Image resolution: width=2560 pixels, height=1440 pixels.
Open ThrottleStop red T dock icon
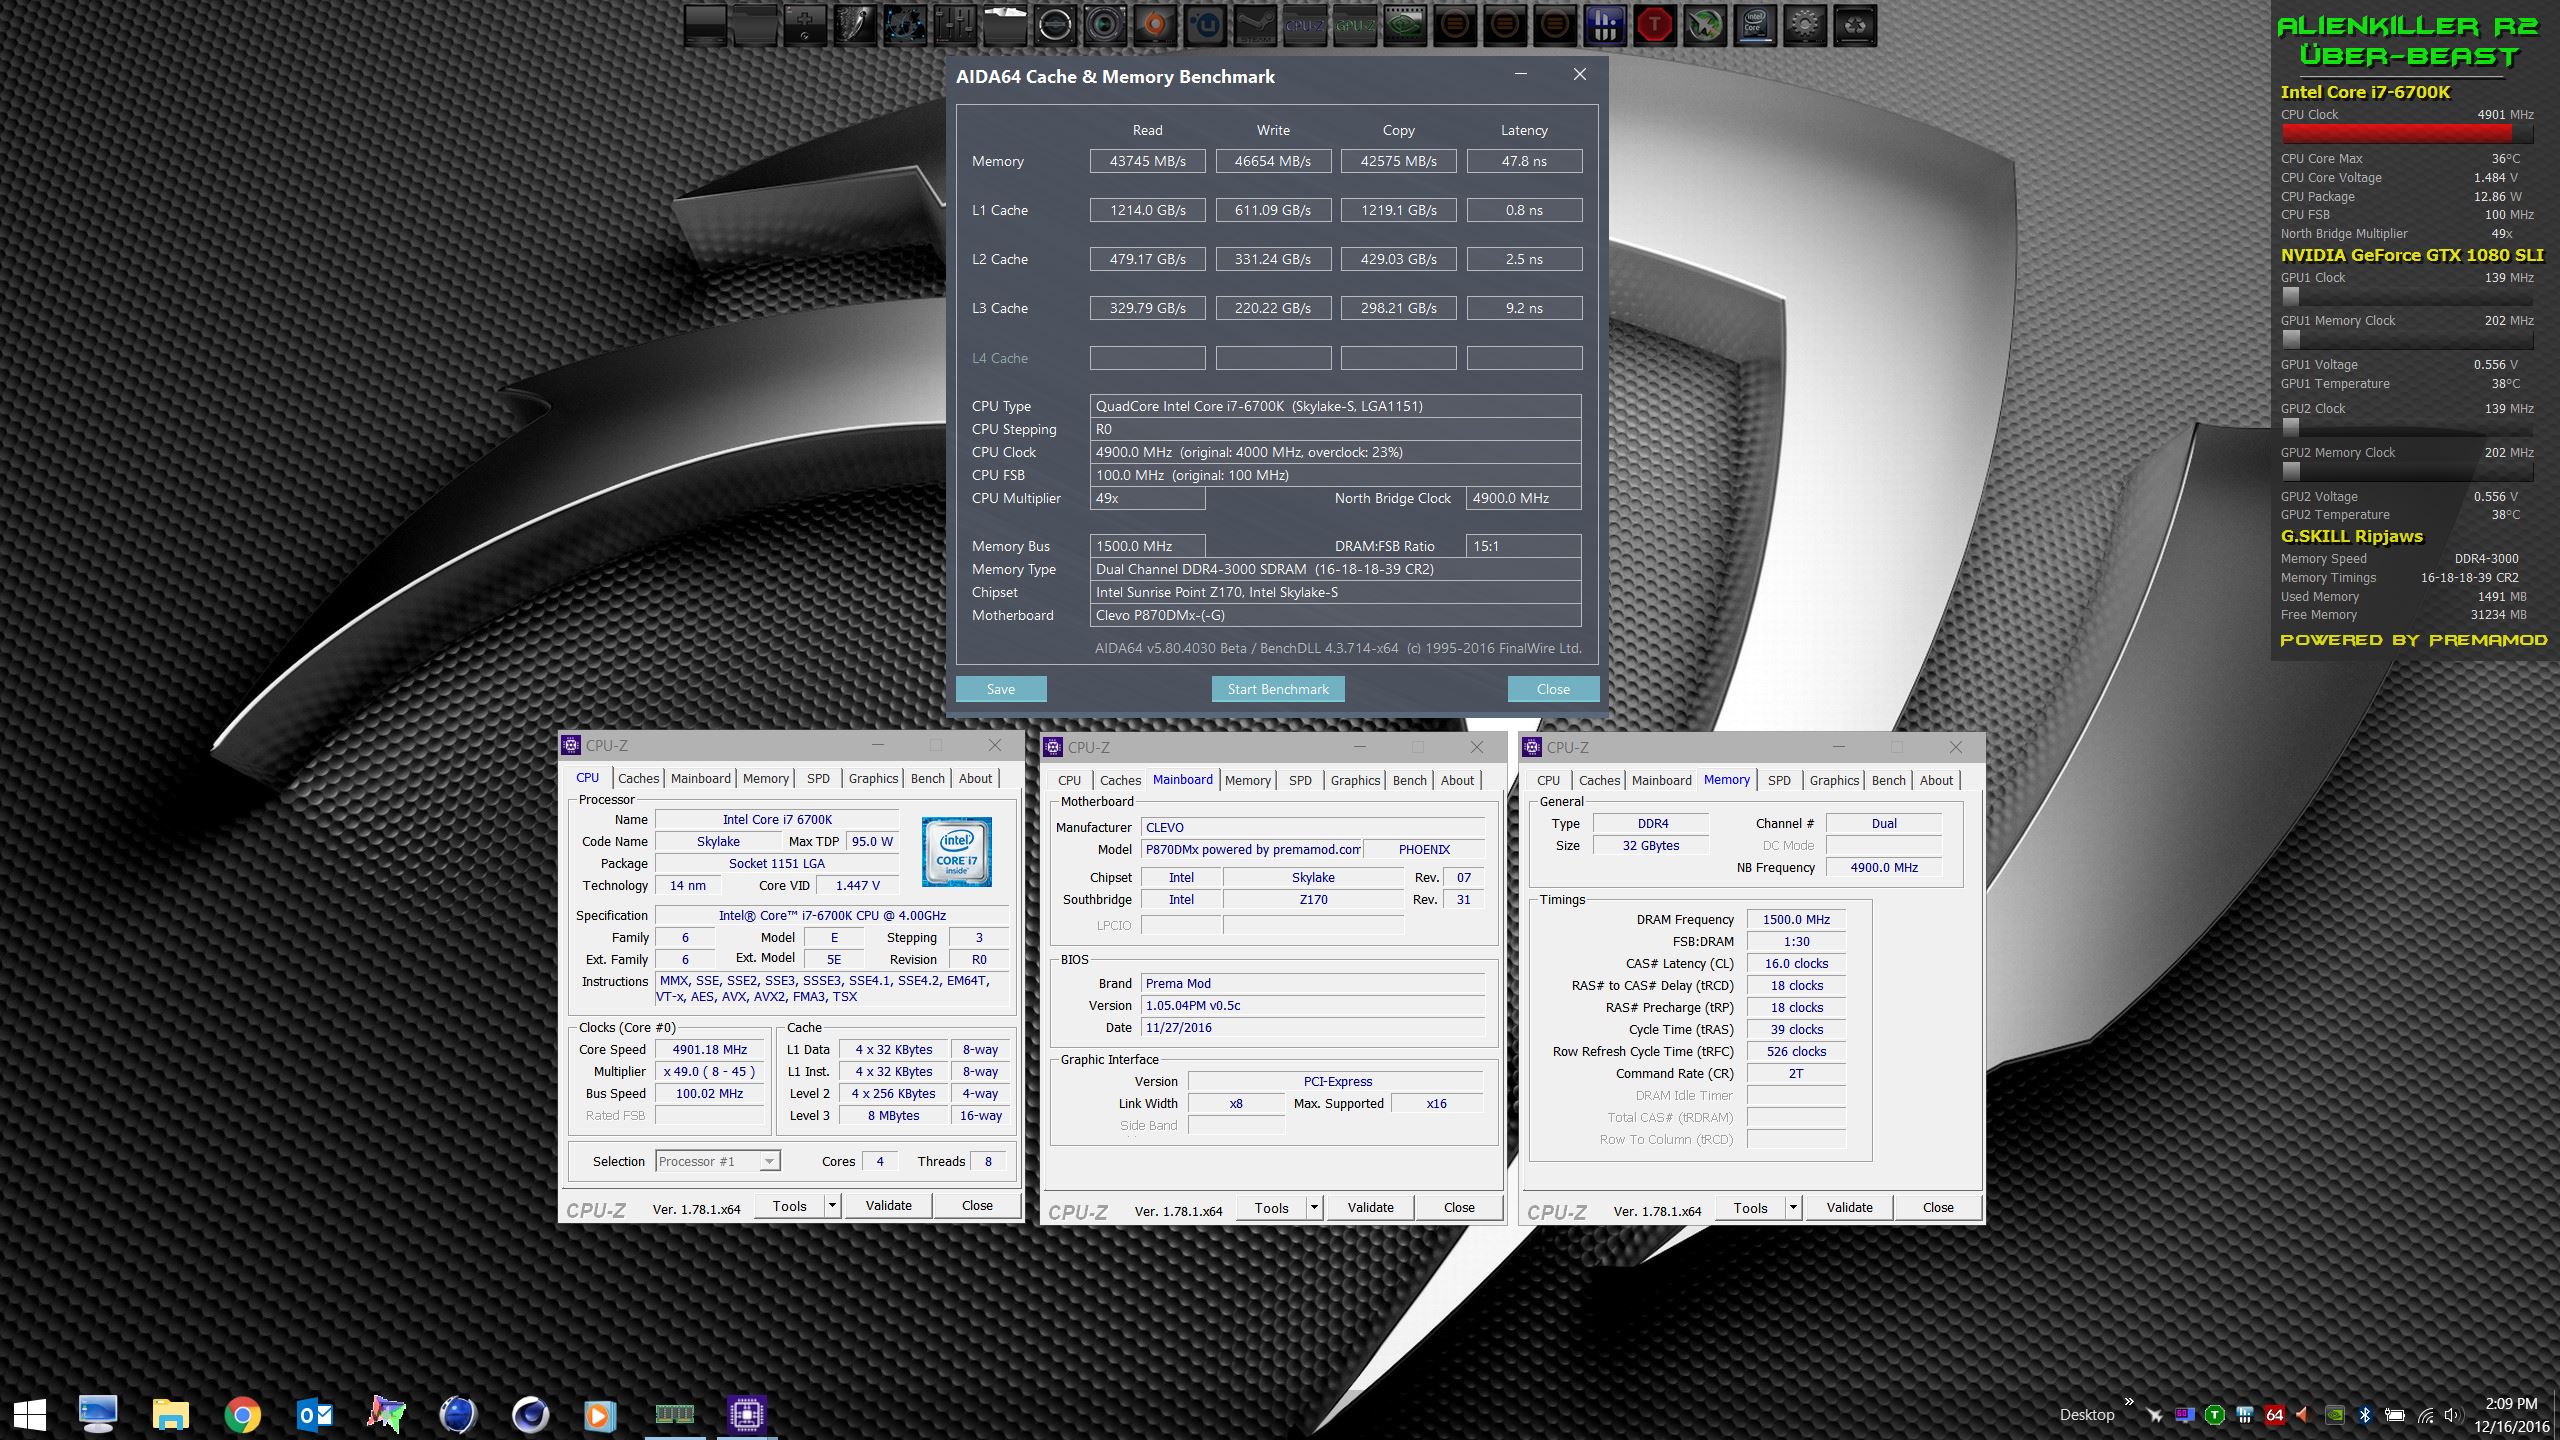(x=1655, y=26)
